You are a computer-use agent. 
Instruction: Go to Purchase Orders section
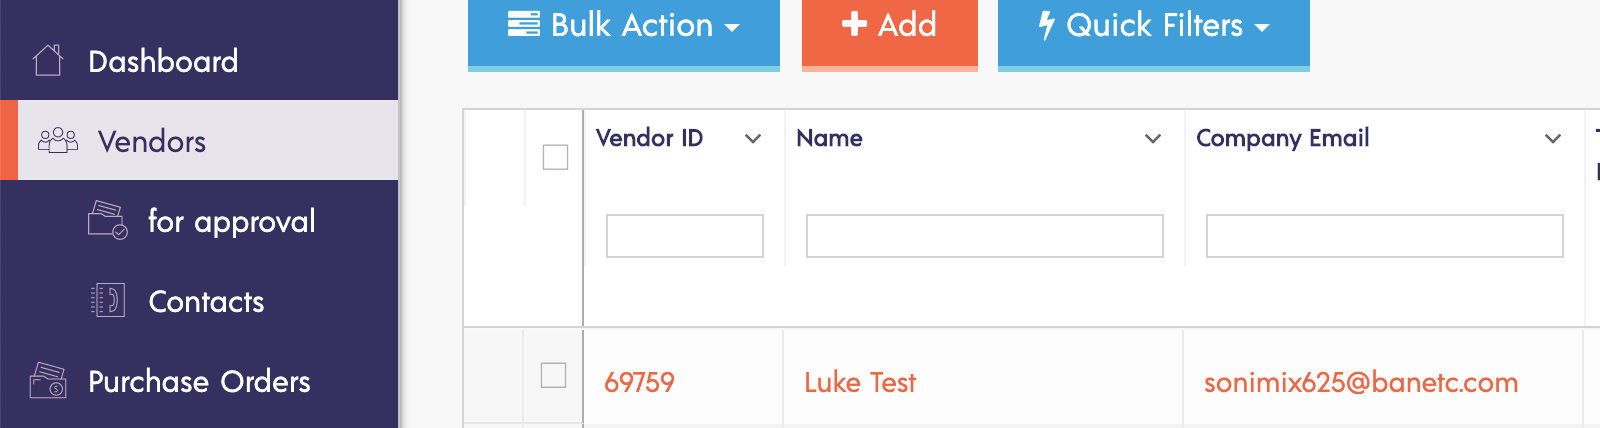click(x=199, y=380)
